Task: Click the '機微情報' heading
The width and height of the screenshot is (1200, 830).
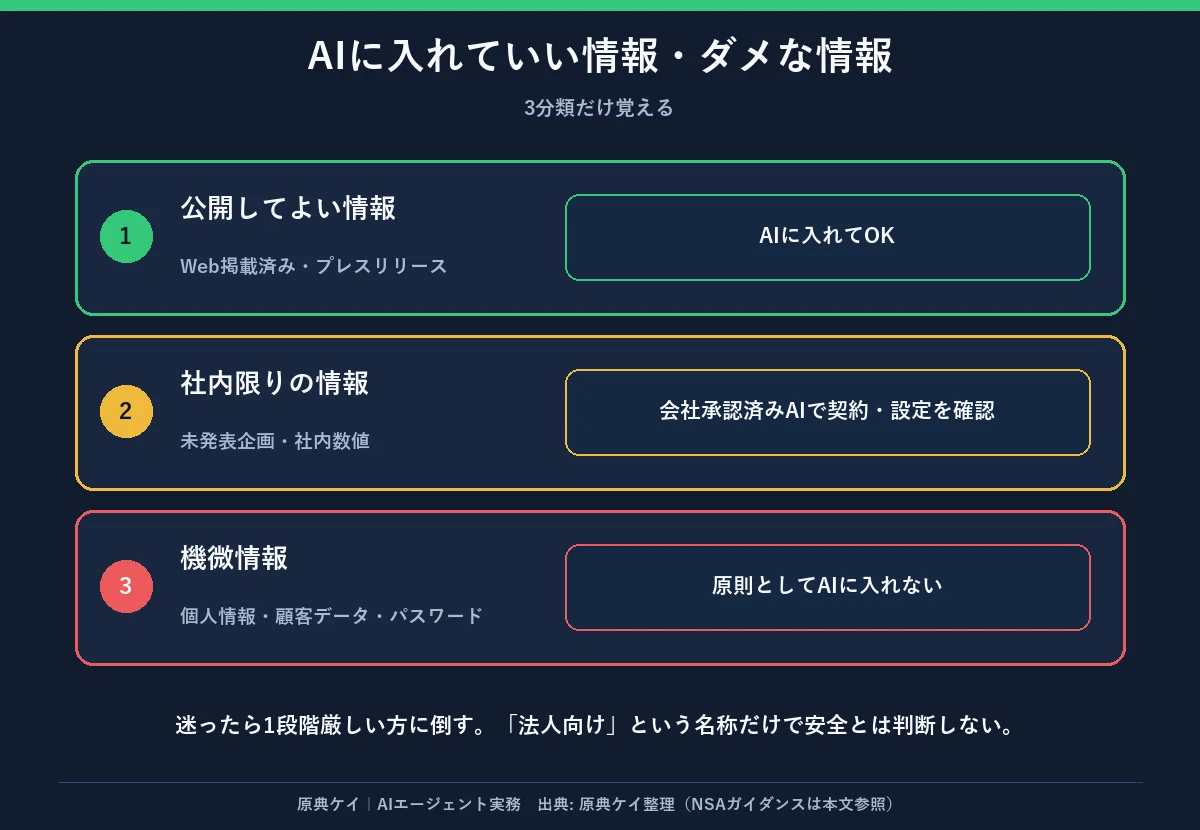Action: tap(234, 558)
